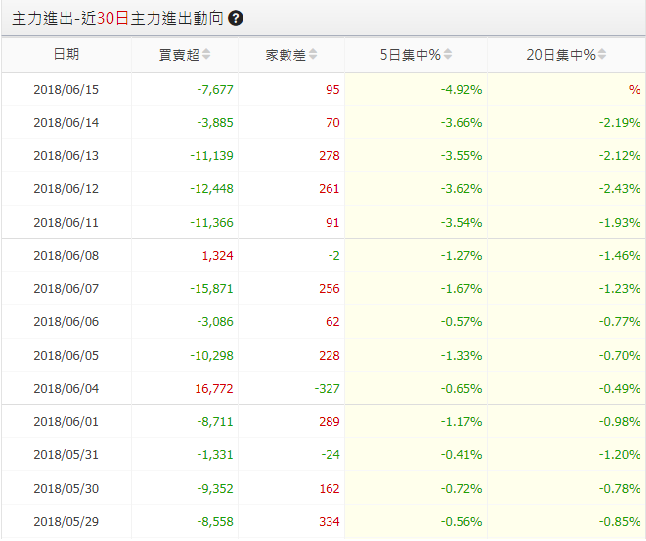Select the date 2018/06/05

click(66, 355)
